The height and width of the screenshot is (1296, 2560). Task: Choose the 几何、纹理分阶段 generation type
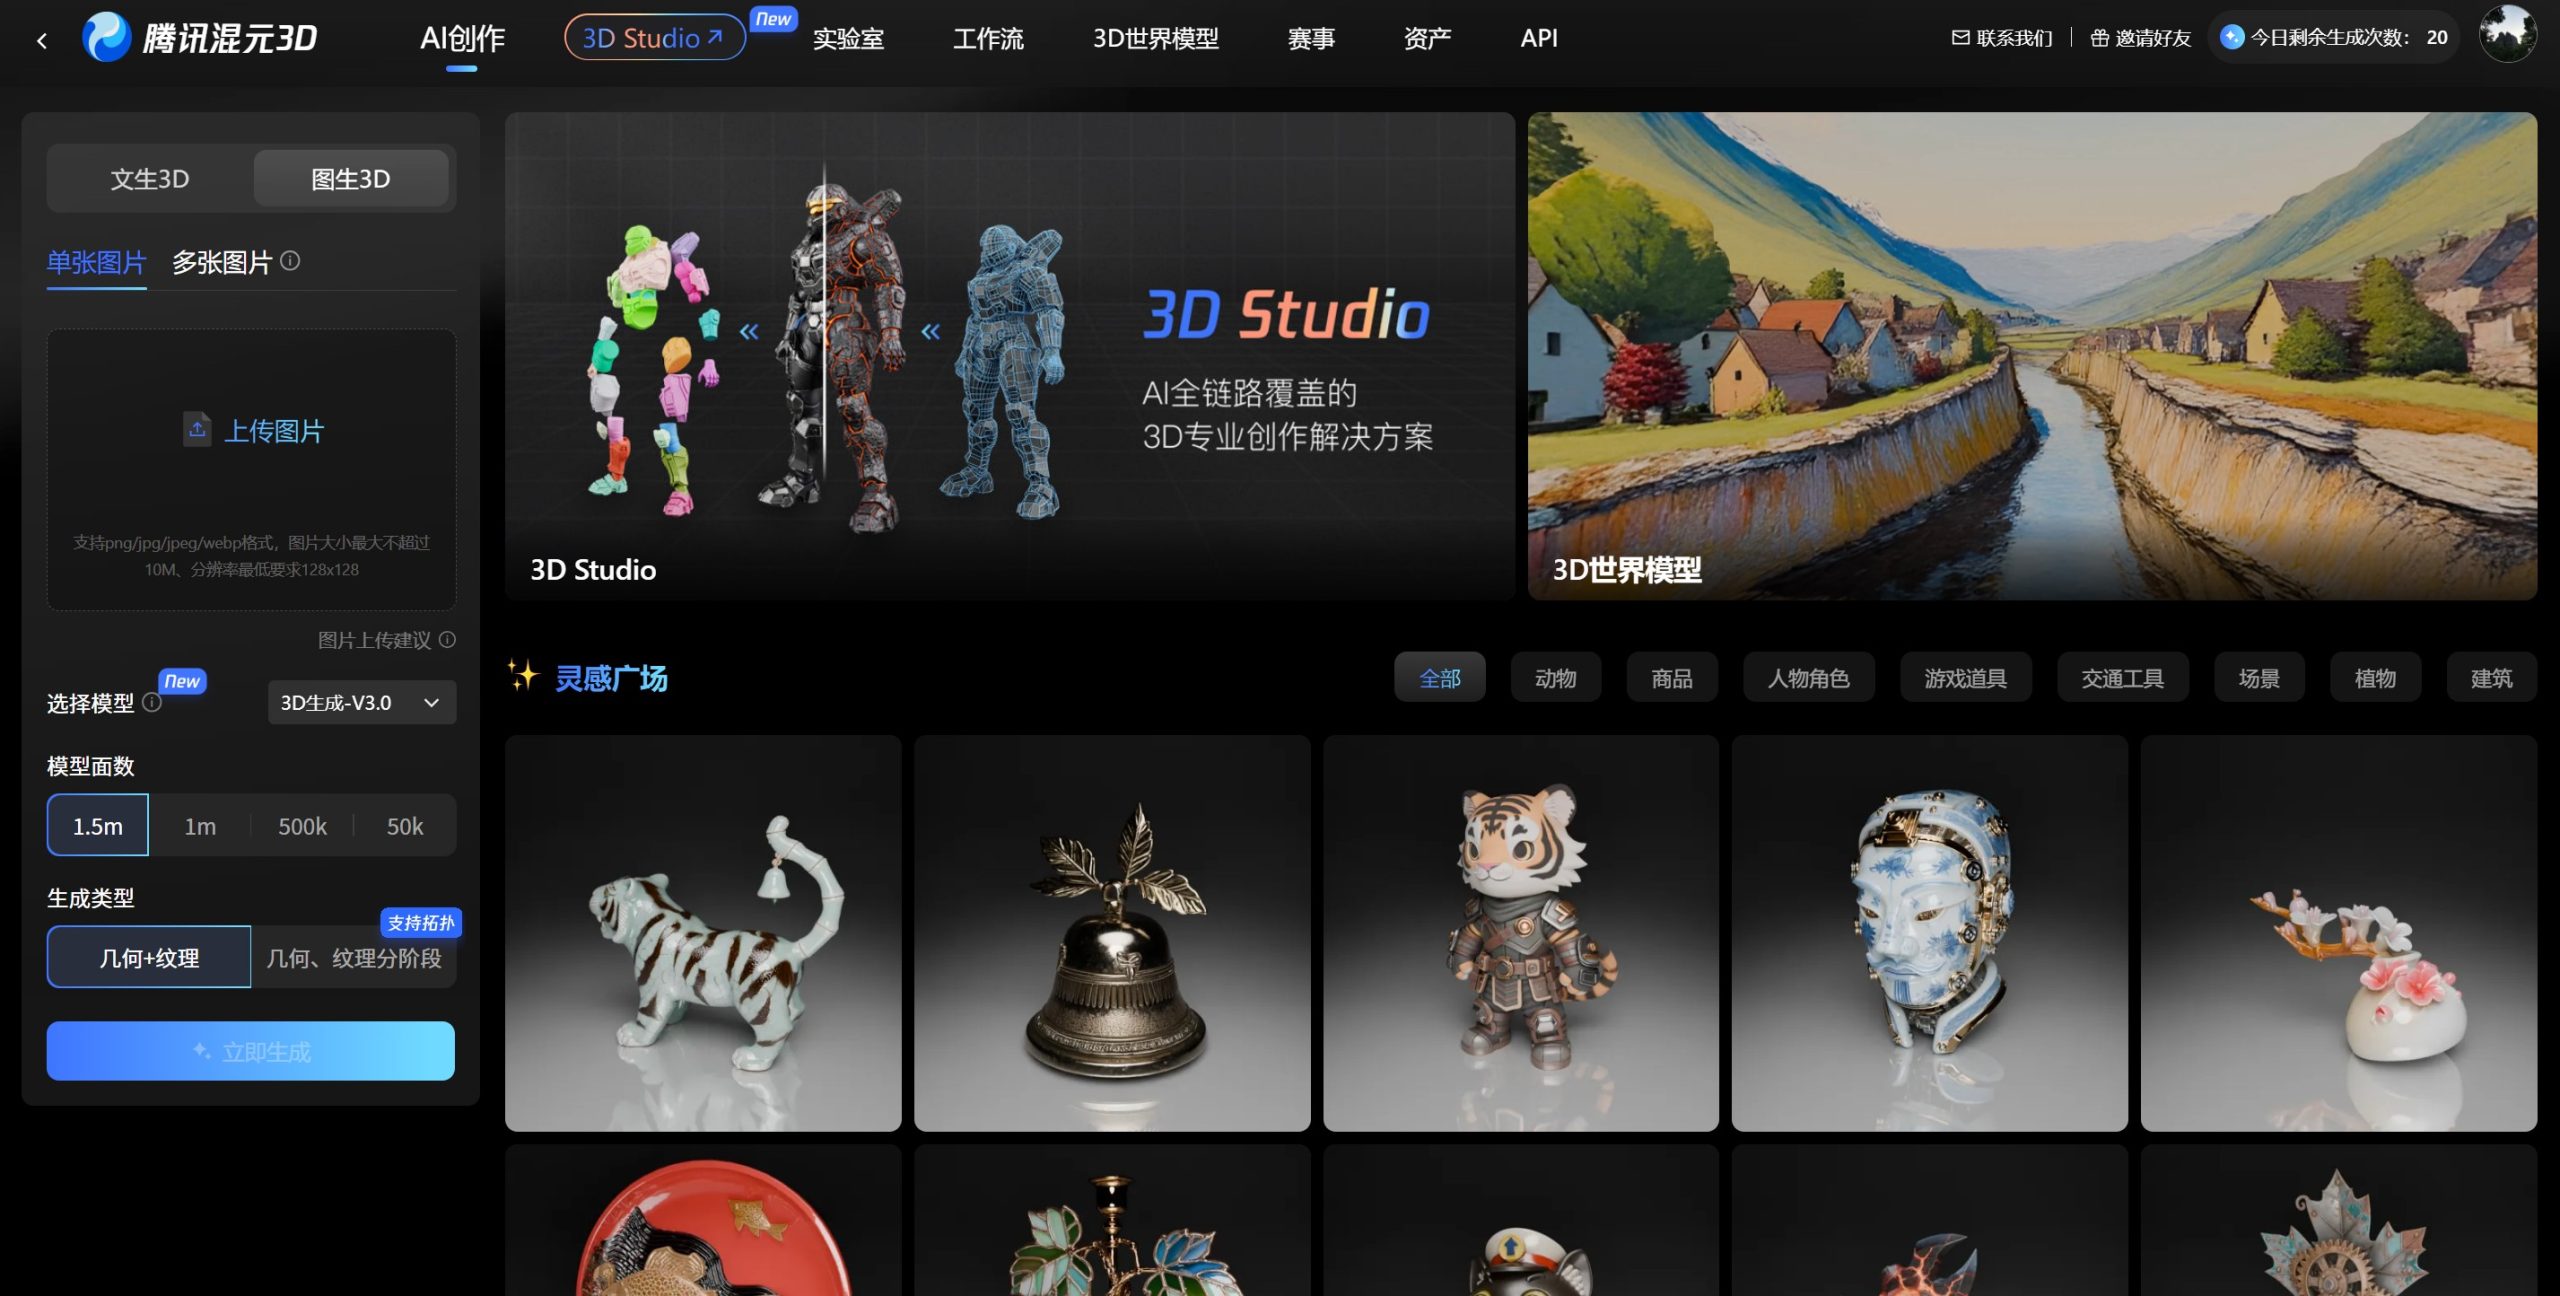point(354,958)
